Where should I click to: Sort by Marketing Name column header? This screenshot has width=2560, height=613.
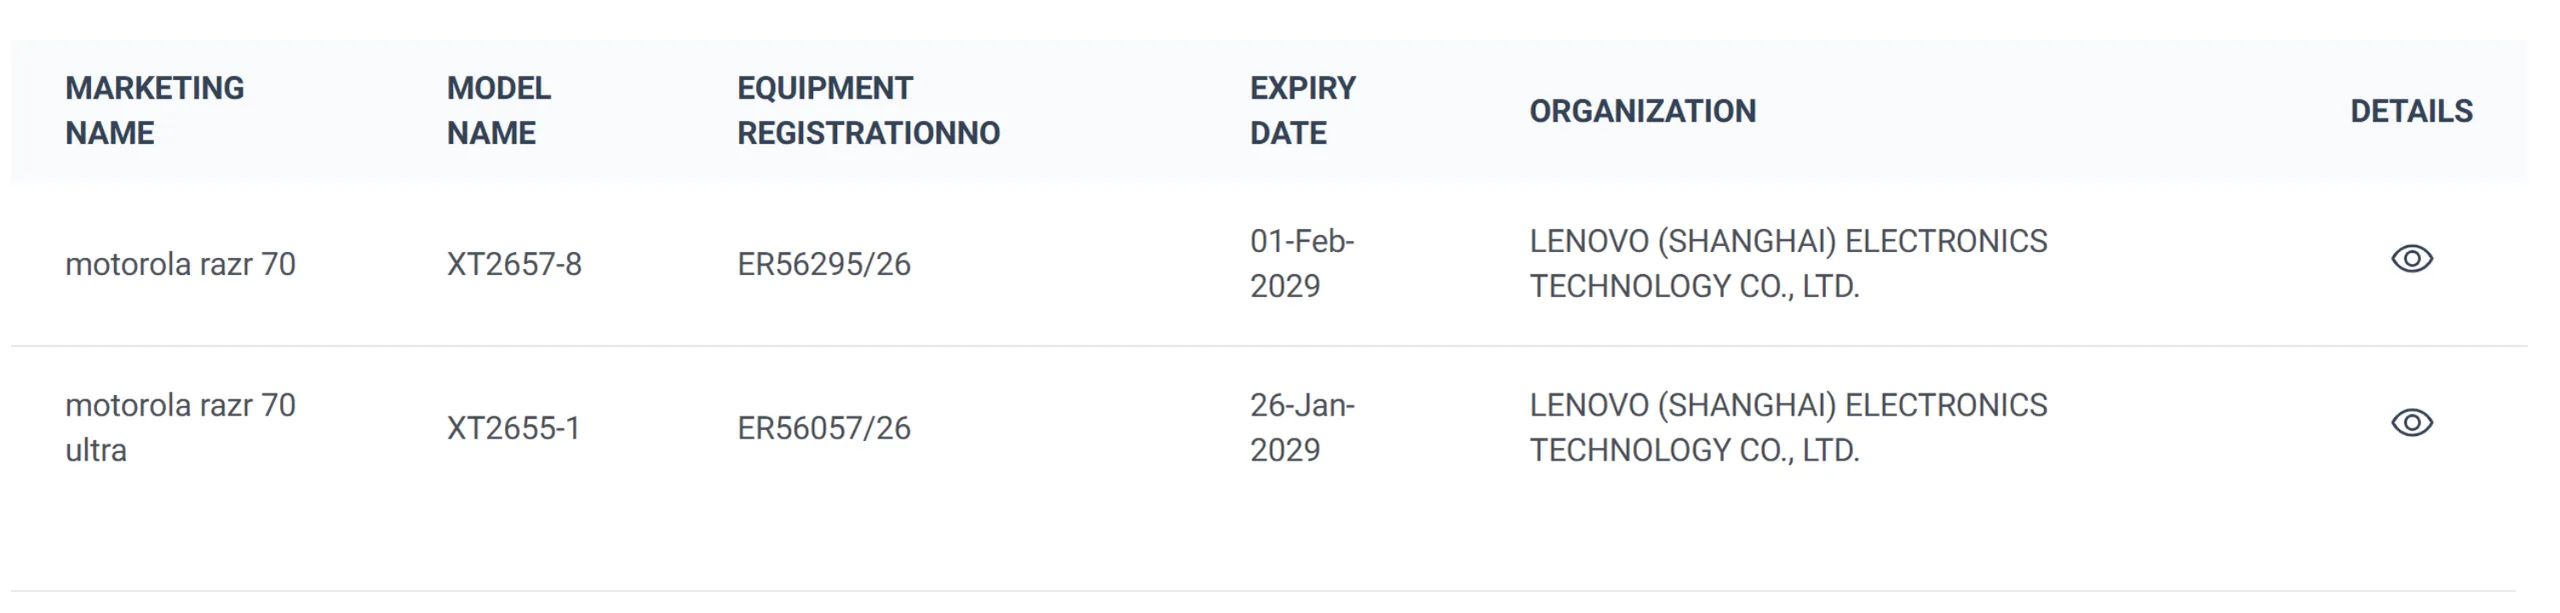tap(155, 110)
